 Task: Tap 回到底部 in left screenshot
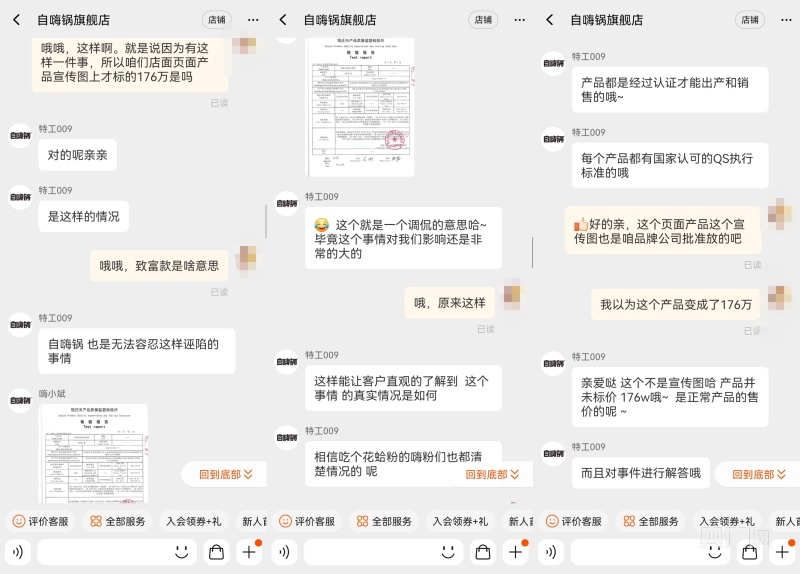click(x=226, y=475)
